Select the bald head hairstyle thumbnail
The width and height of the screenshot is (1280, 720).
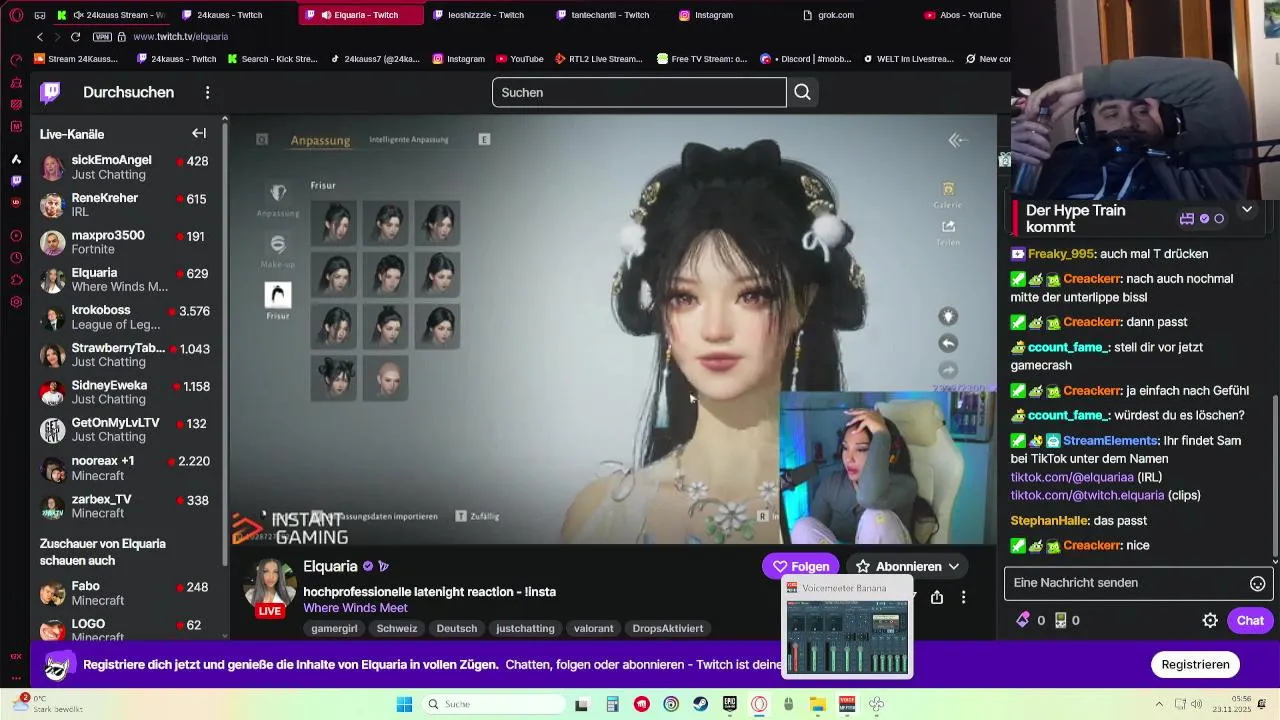[386, 378]
